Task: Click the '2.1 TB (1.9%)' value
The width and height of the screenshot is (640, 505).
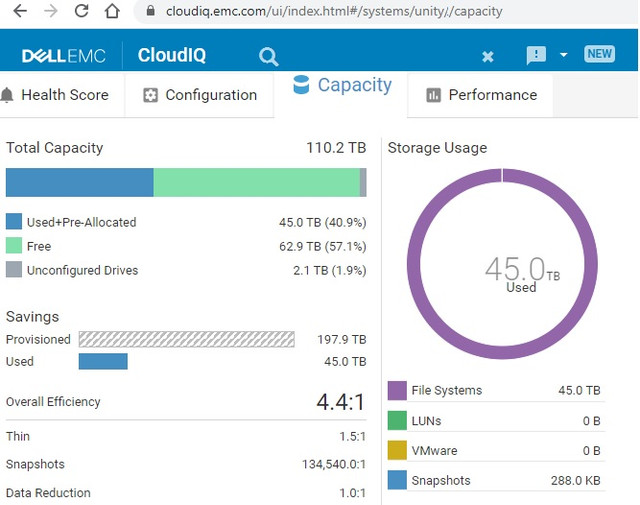Action: [x=329, y=271]
